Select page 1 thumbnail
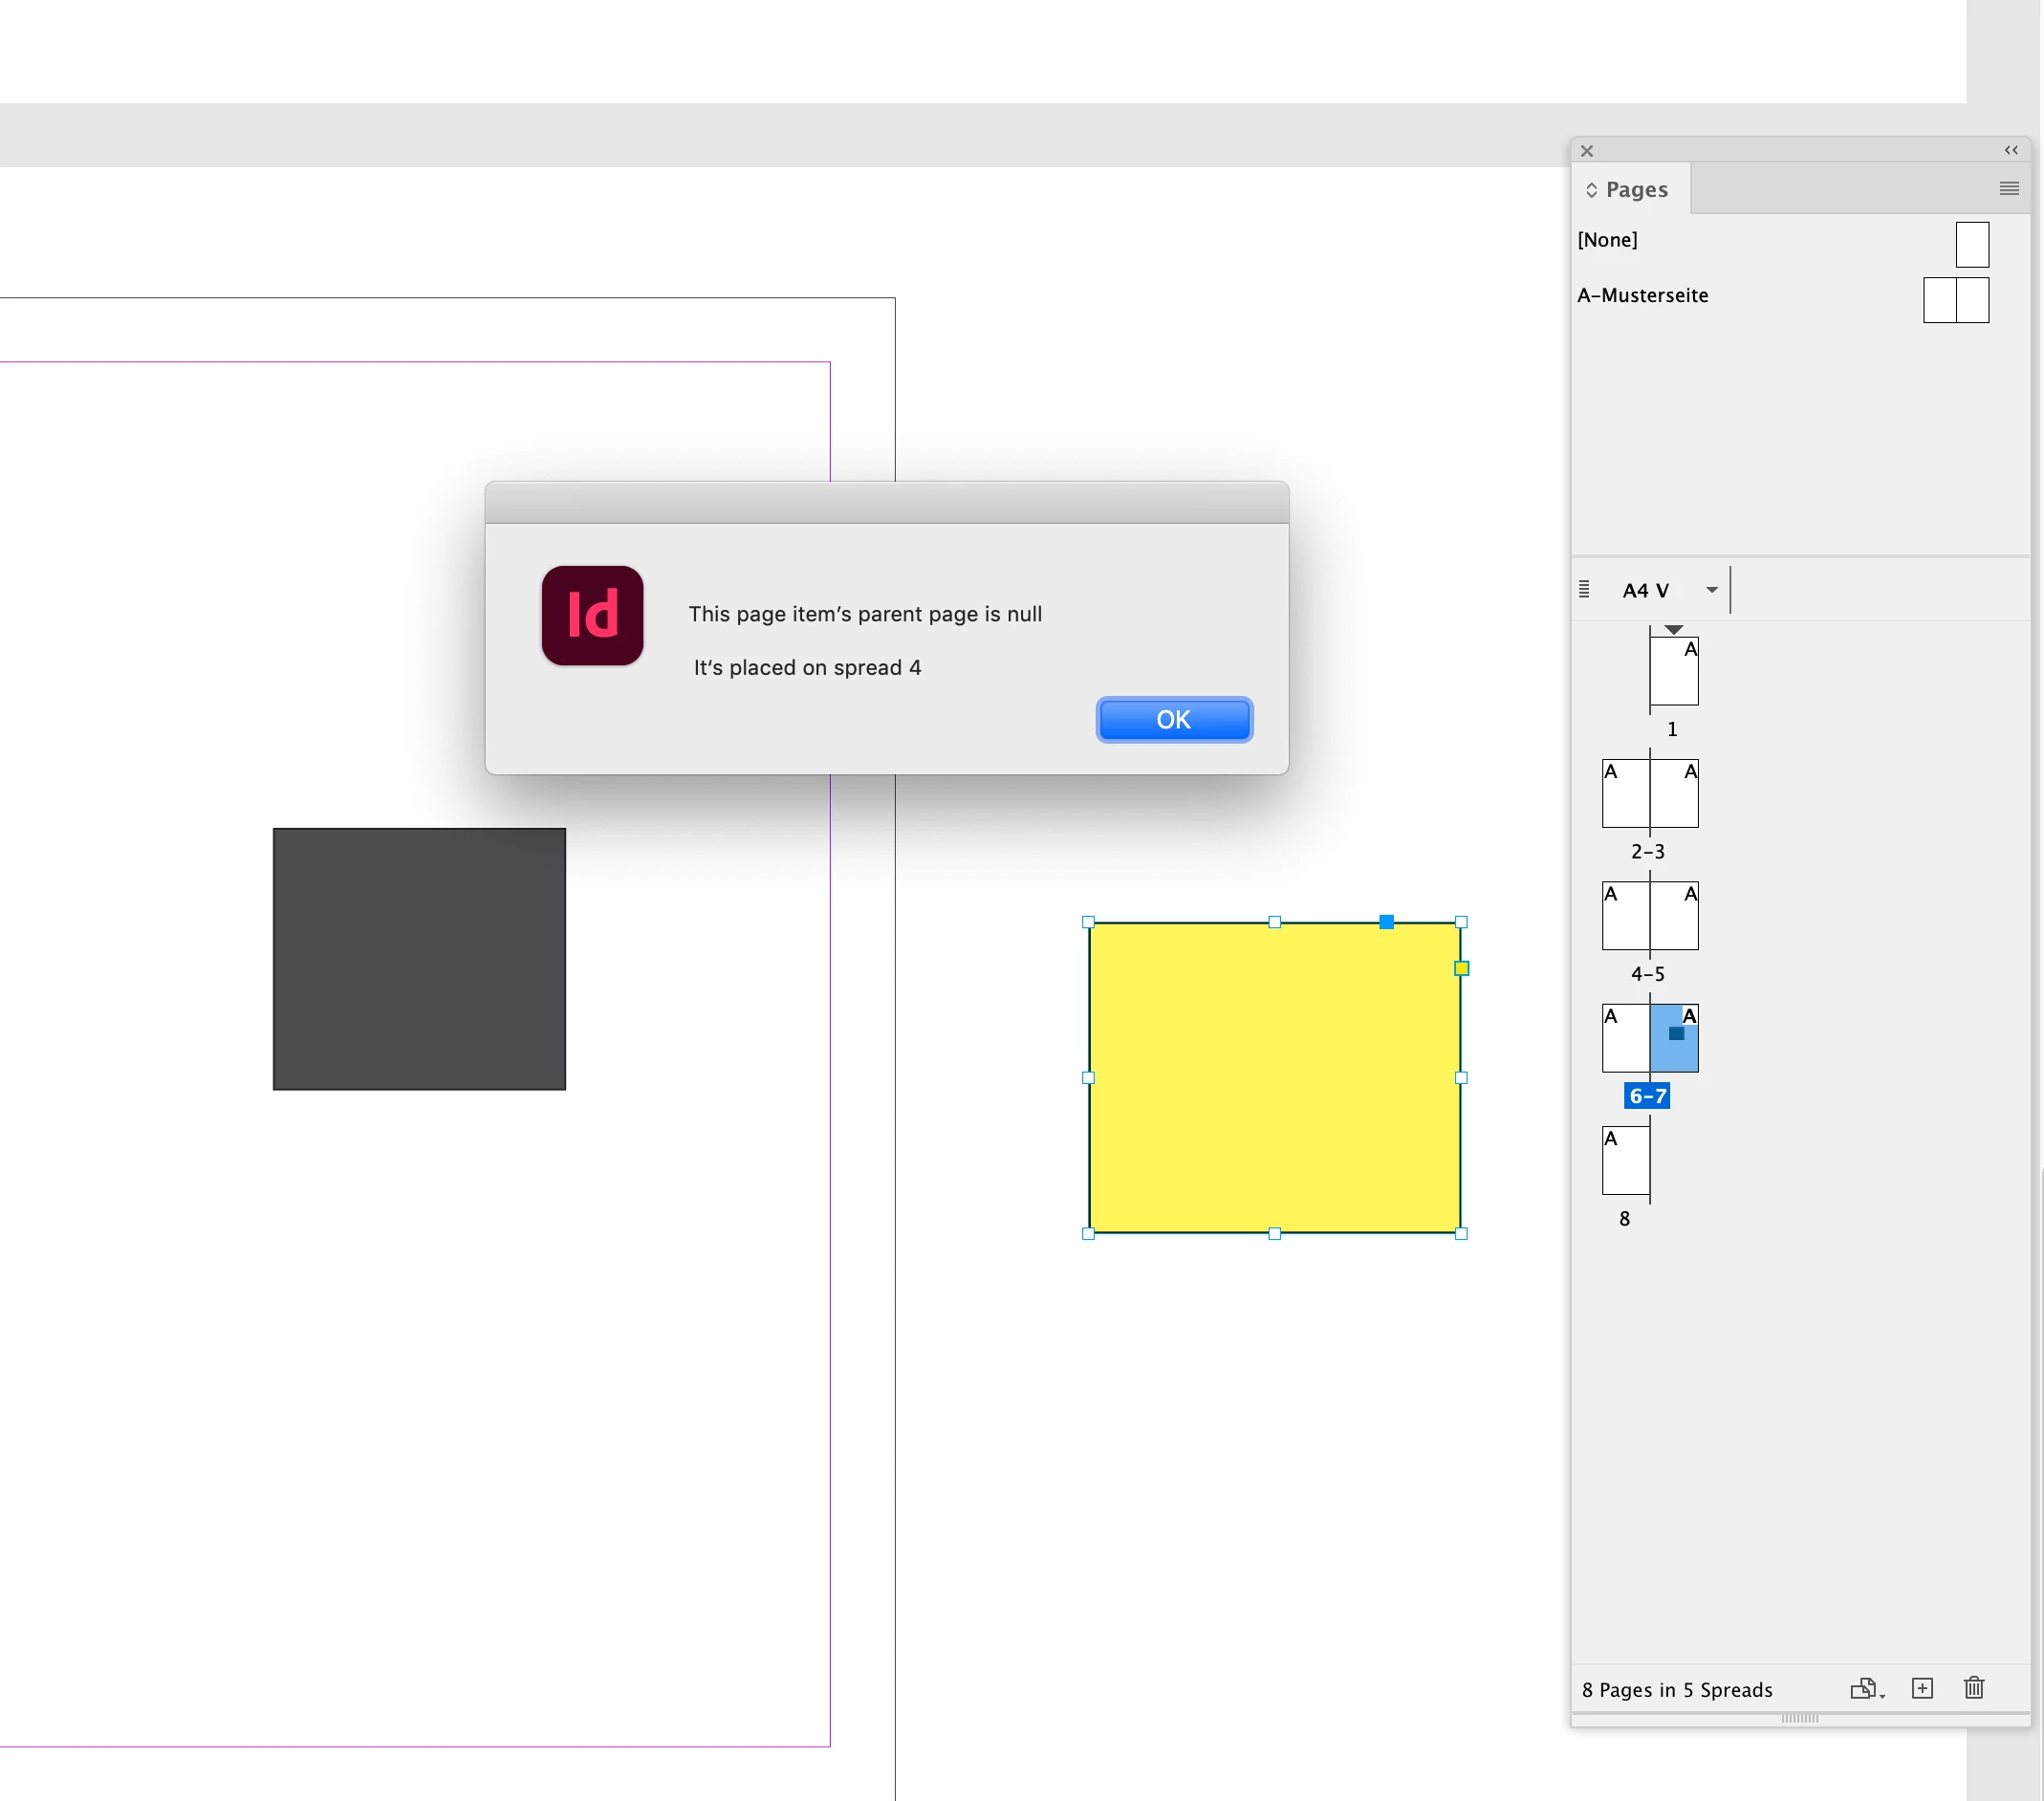 tap(1674, 672)
